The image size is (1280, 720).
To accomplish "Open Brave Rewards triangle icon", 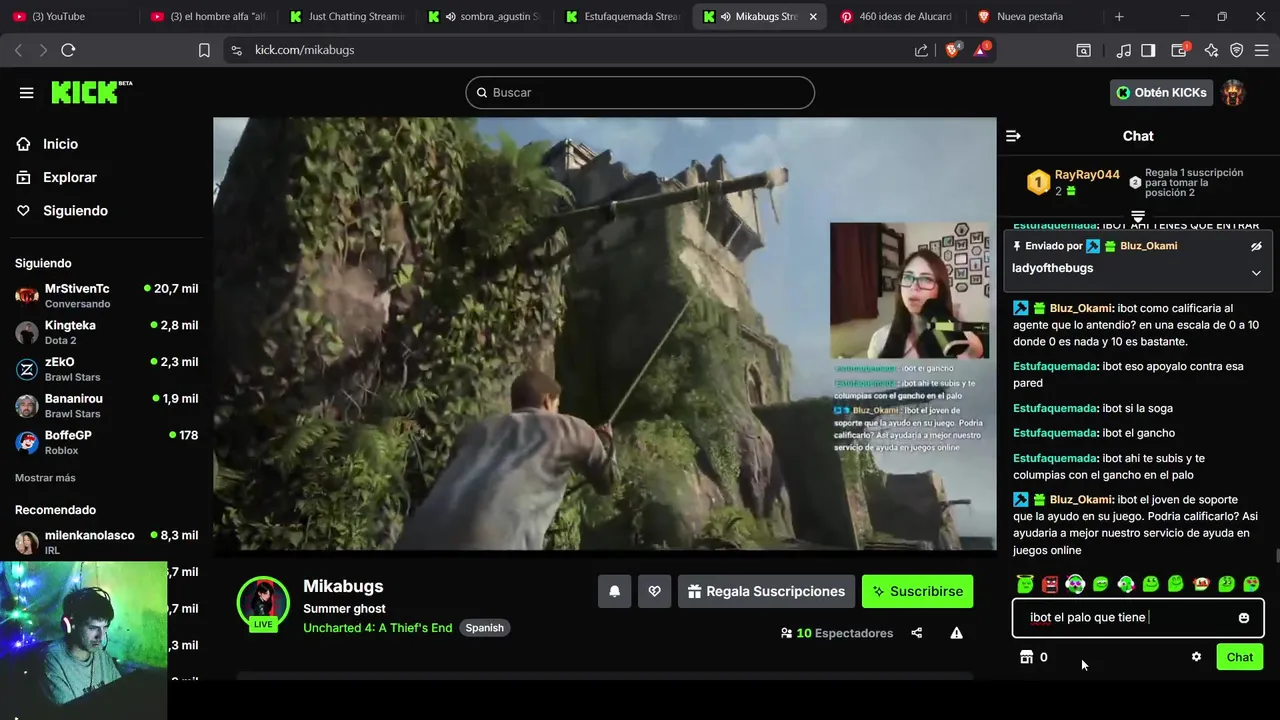I will 981,50.
